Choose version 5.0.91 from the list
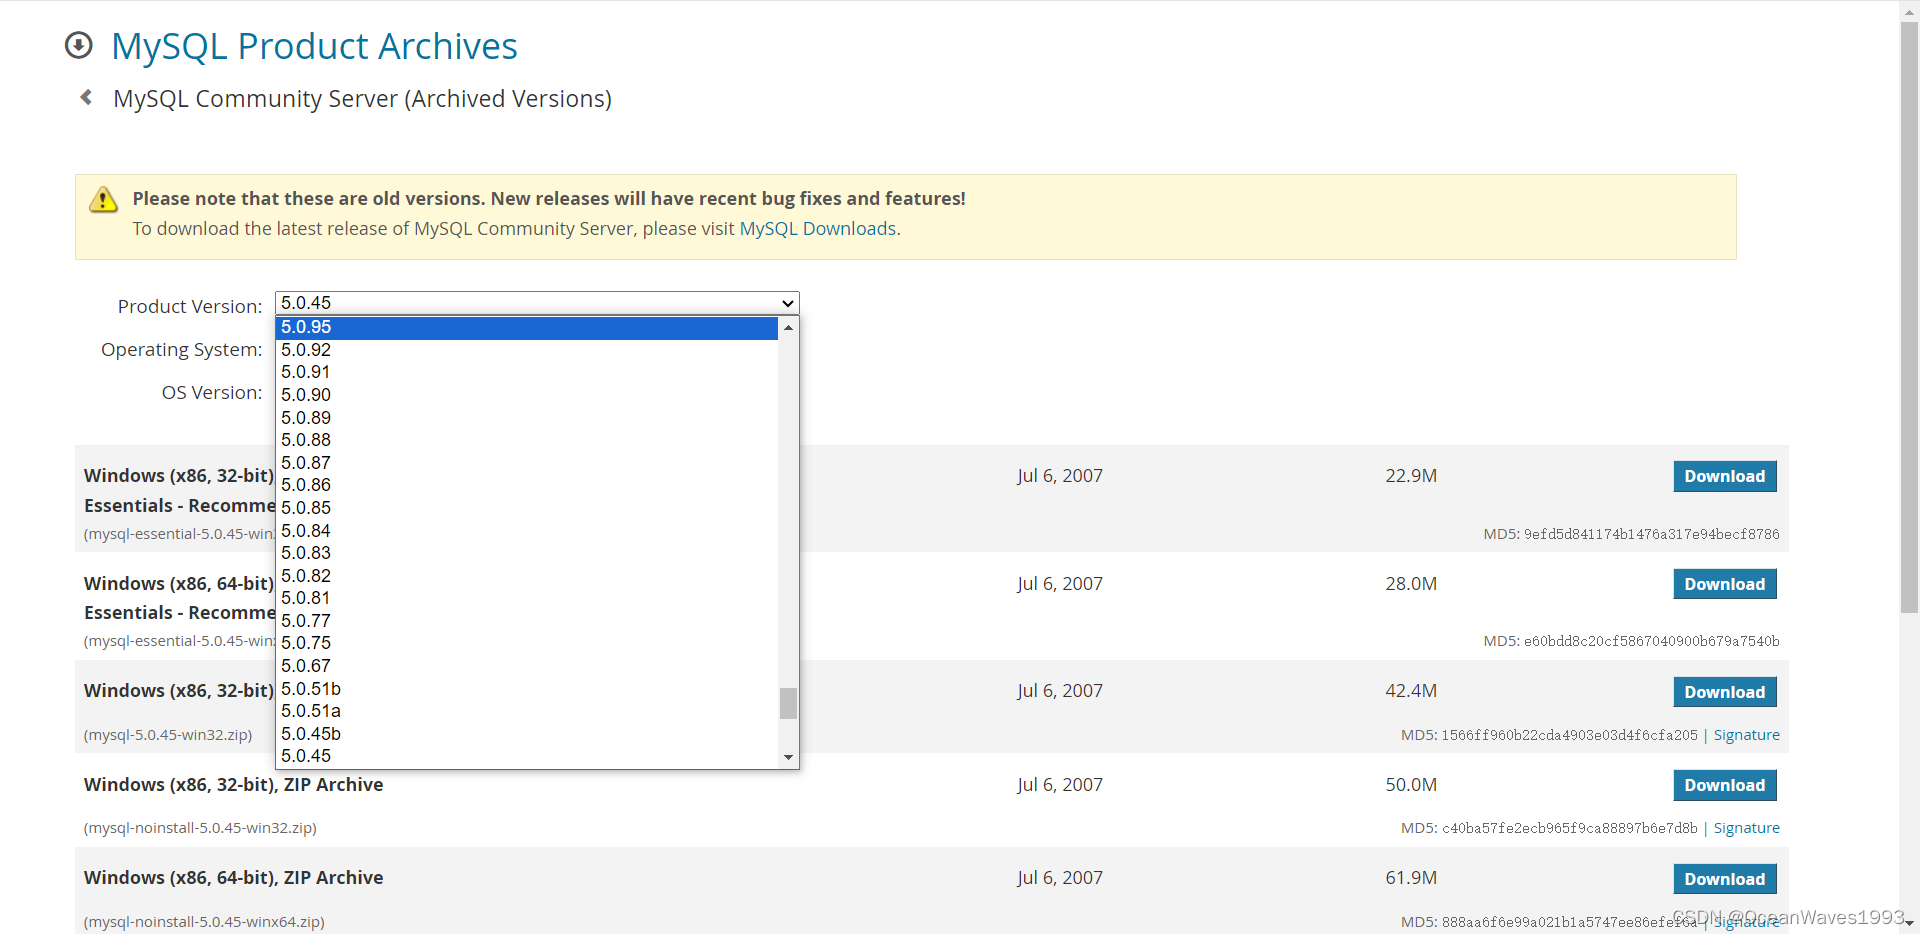Viewport: 1920px width, 934px height. tap(527, 372)
